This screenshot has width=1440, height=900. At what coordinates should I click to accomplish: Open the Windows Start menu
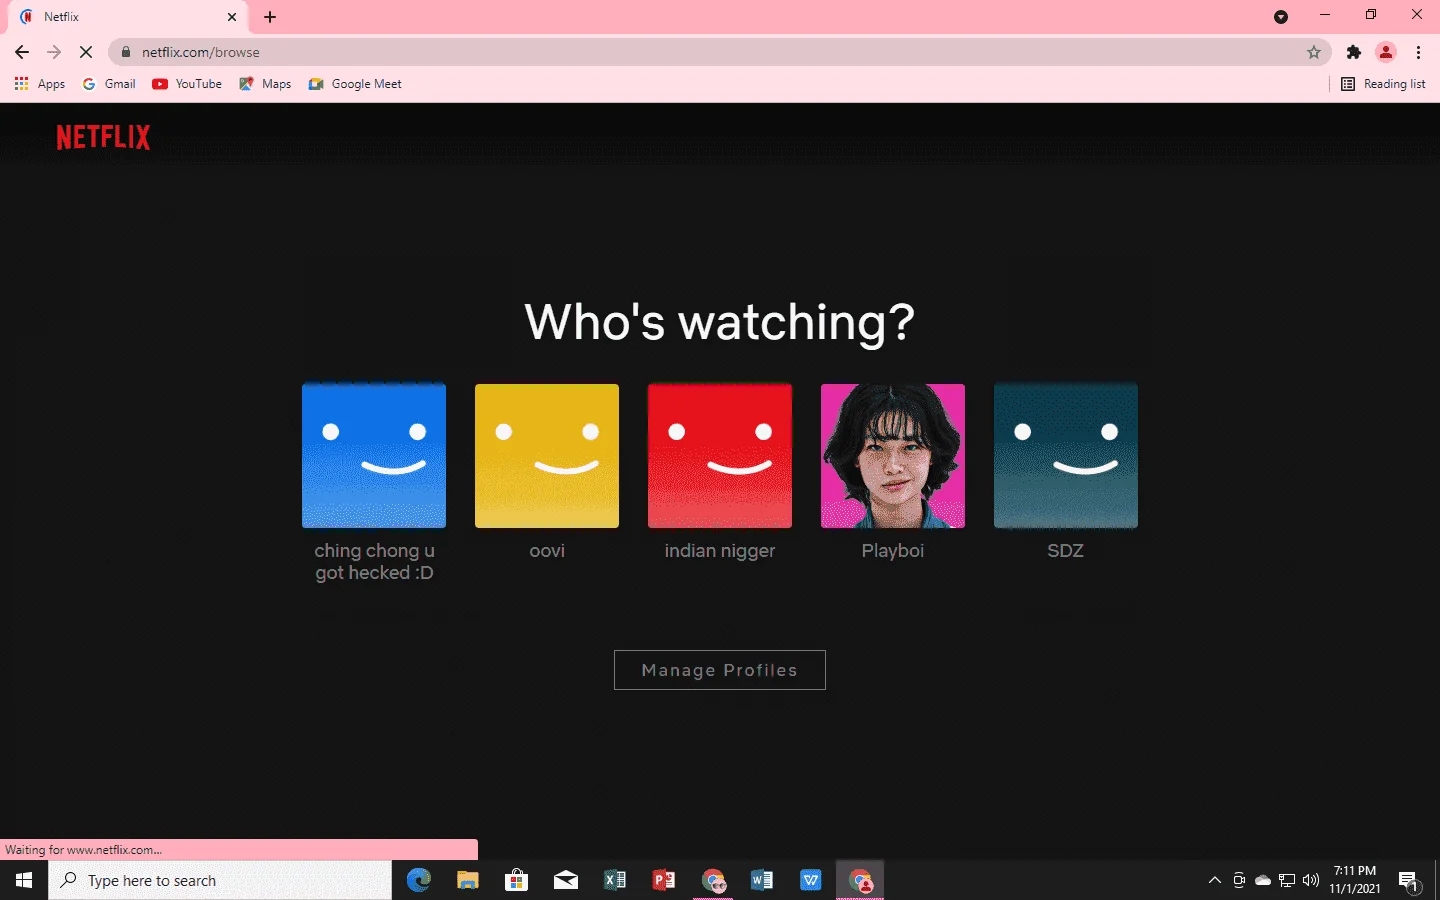[x=24, y=880]
